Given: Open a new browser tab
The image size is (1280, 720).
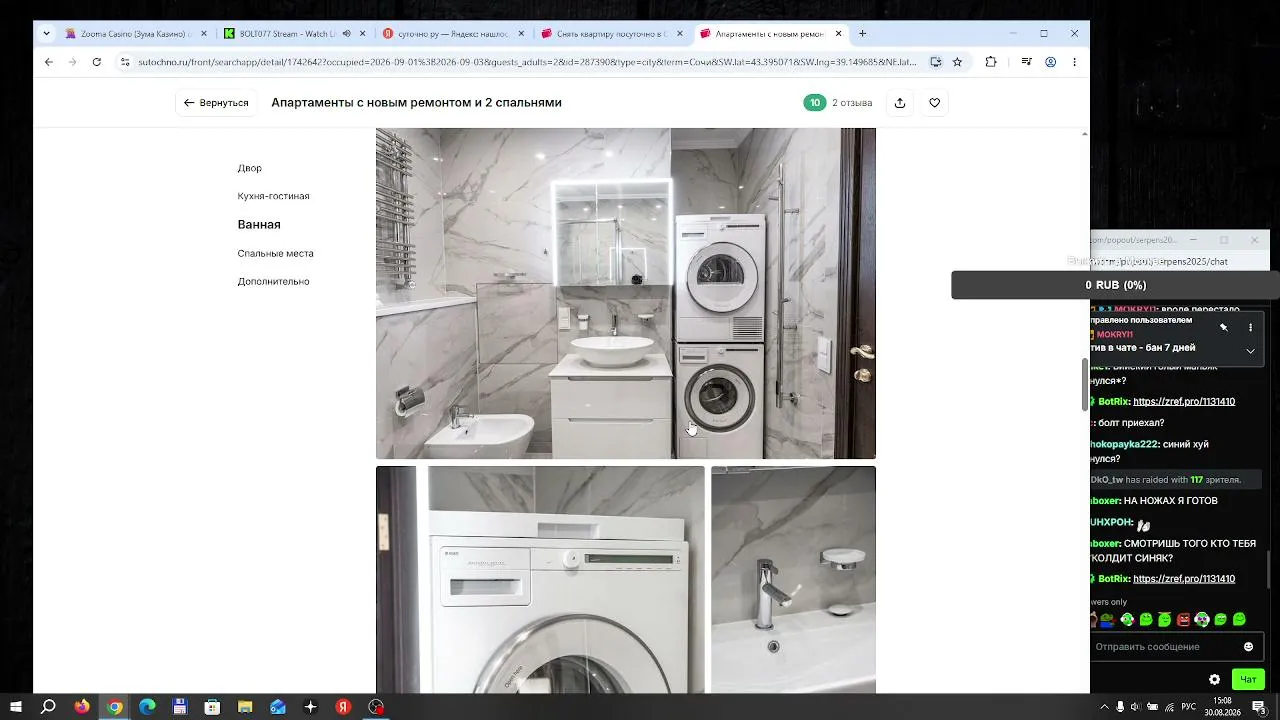Looking at the screenshot, I should (862, 33).
